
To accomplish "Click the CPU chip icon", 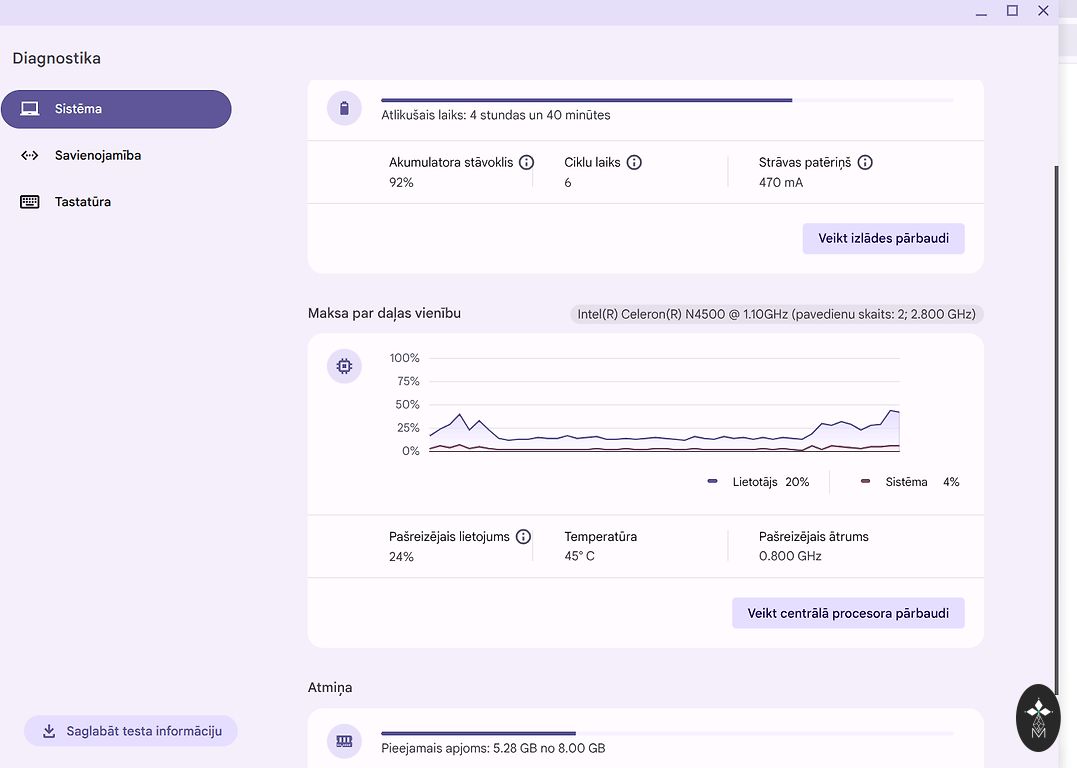I will pos(344,367).
